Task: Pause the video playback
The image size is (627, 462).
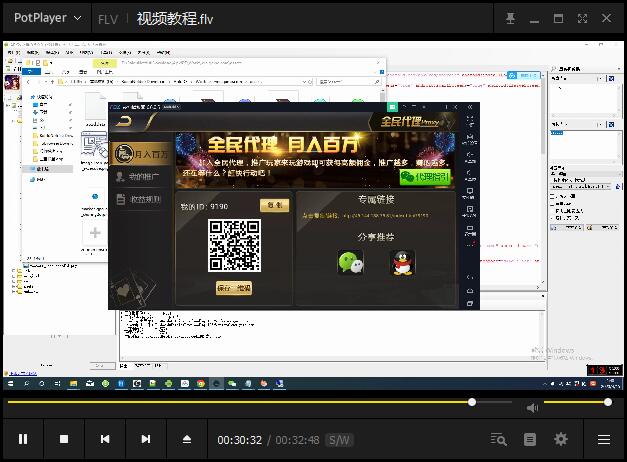Action: (23, 439)
